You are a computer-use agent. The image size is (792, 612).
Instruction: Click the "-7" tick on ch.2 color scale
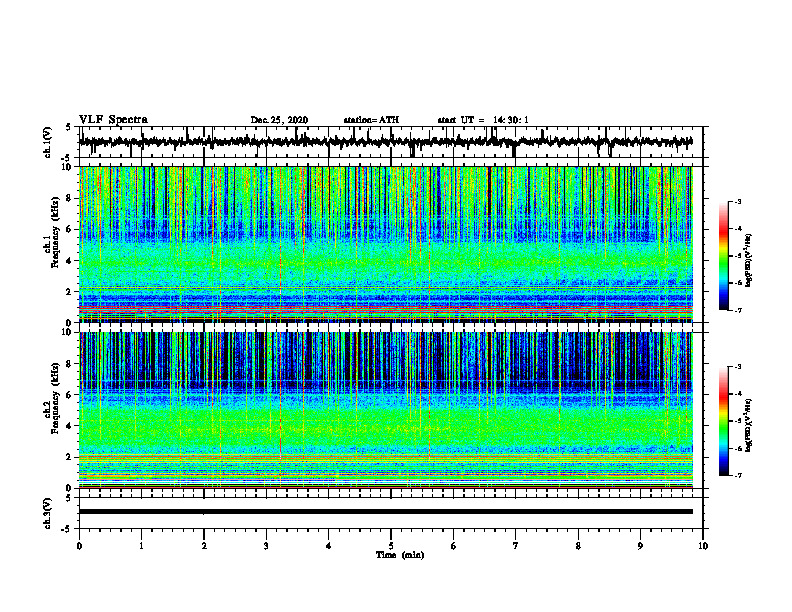tap(738, 475)
